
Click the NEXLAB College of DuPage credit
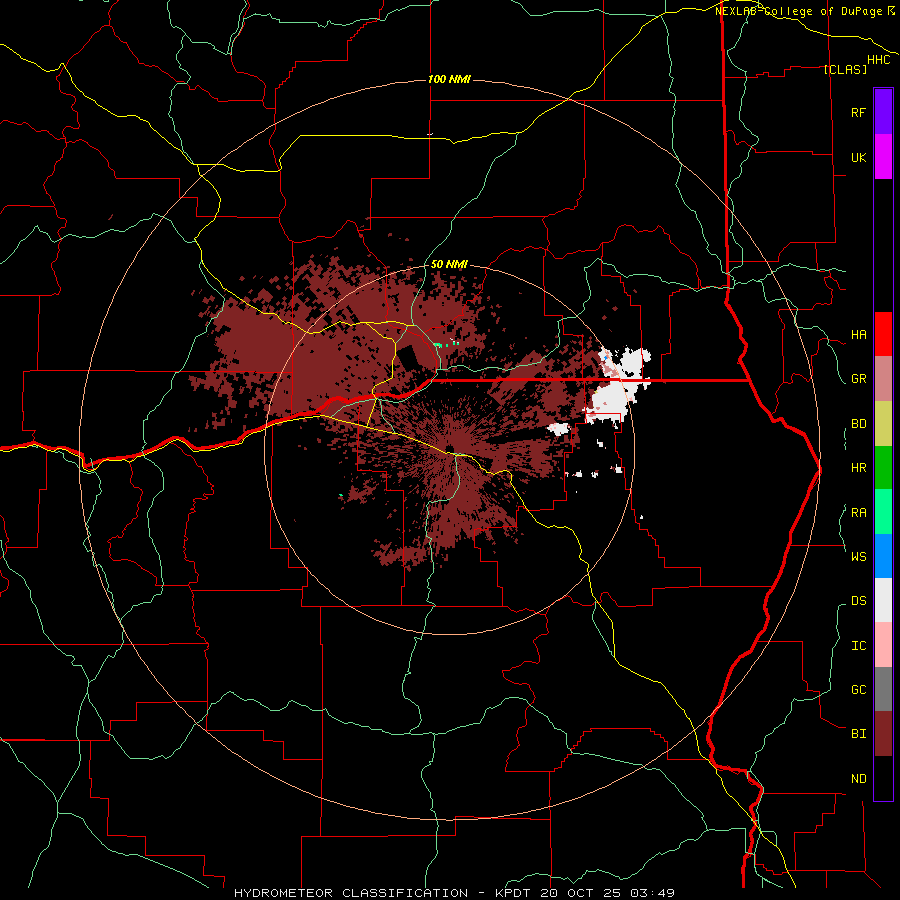tap(805, 11)
